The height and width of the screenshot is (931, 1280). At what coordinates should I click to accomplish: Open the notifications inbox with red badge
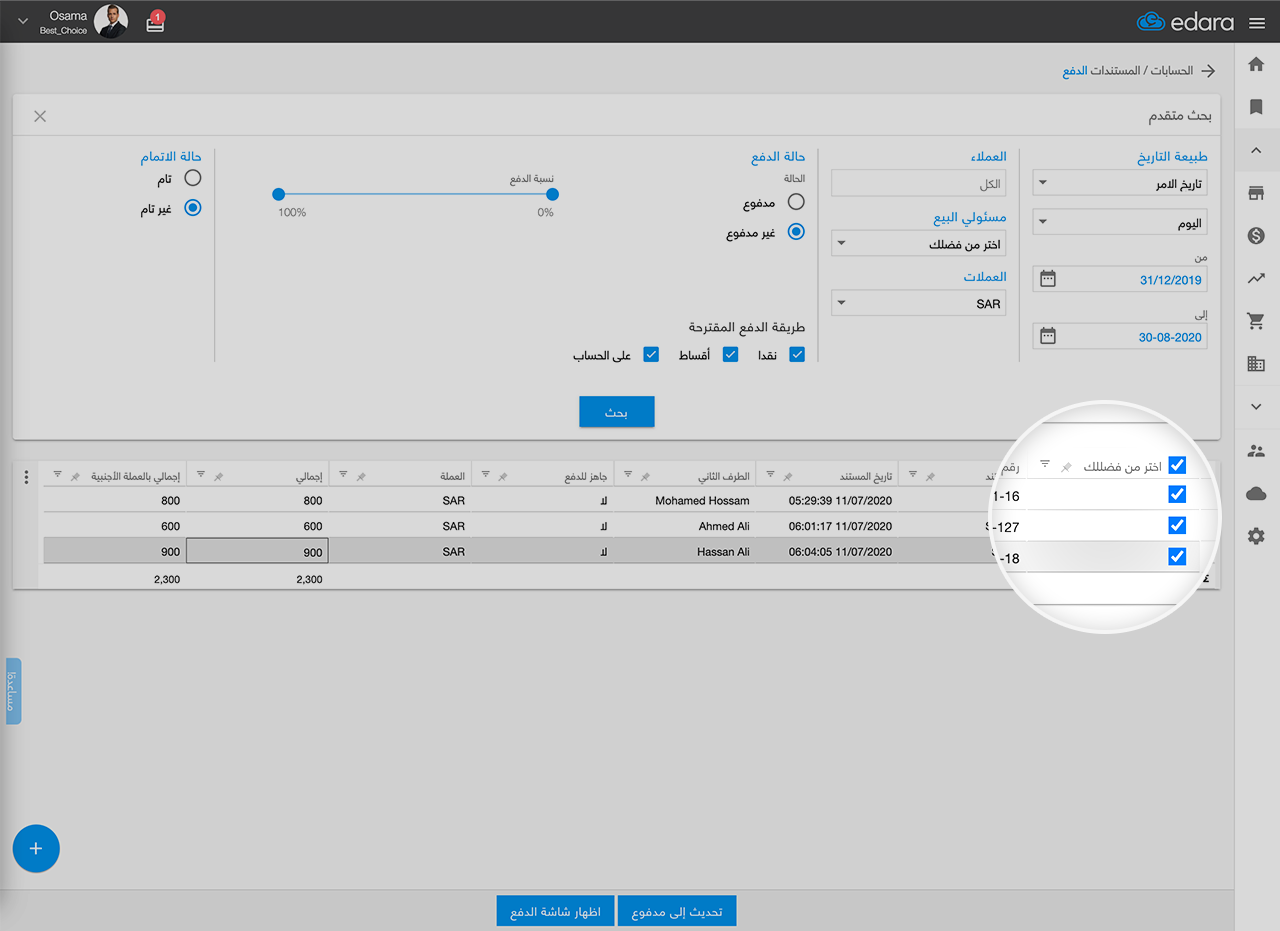[155, 23]
